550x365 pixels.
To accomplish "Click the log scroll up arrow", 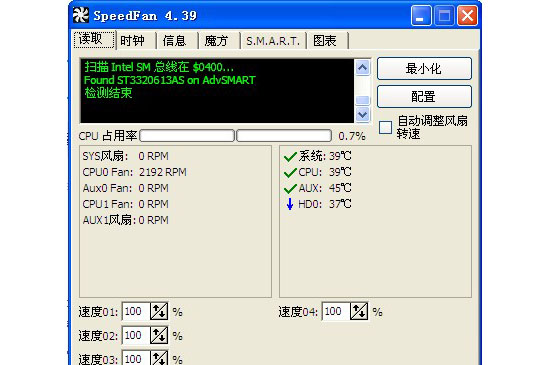I will (362, 67).
